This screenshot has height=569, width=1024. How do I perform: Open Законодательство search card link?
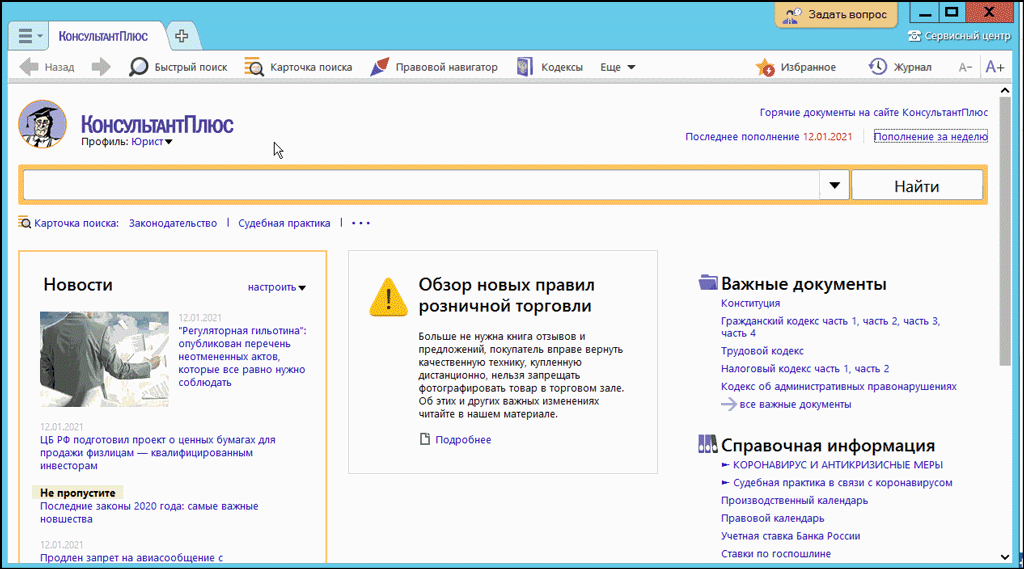click(x=173, y=223)
